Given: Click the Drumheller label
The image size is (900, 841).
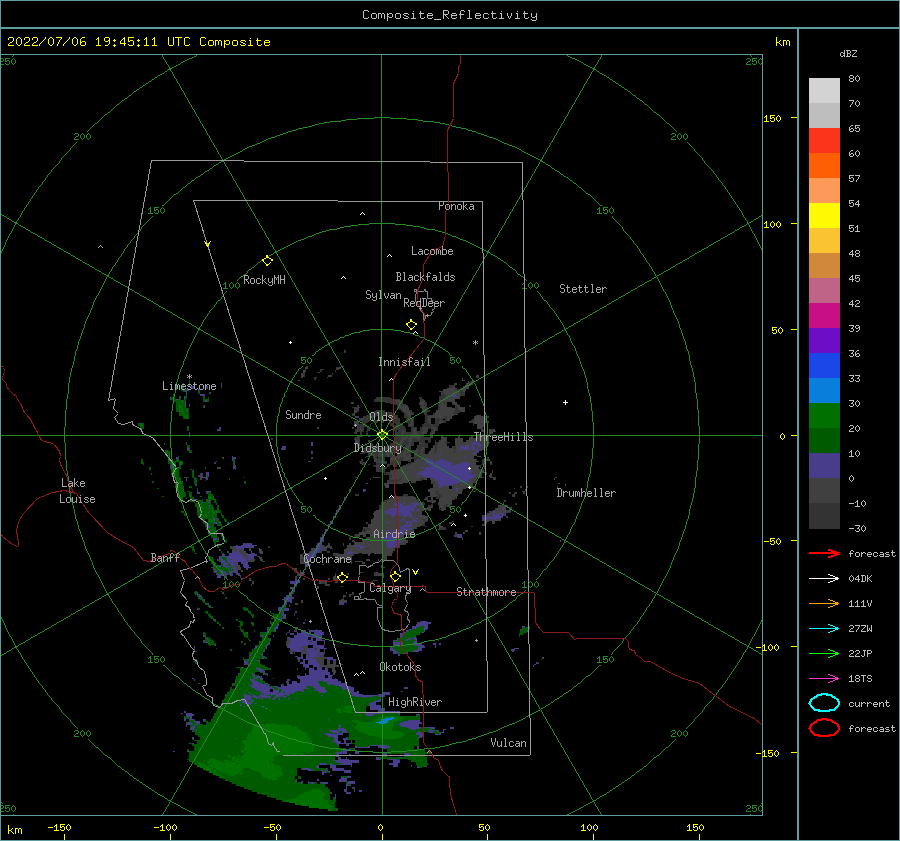Looking at the screenshot, I should (x=586, y=493).
